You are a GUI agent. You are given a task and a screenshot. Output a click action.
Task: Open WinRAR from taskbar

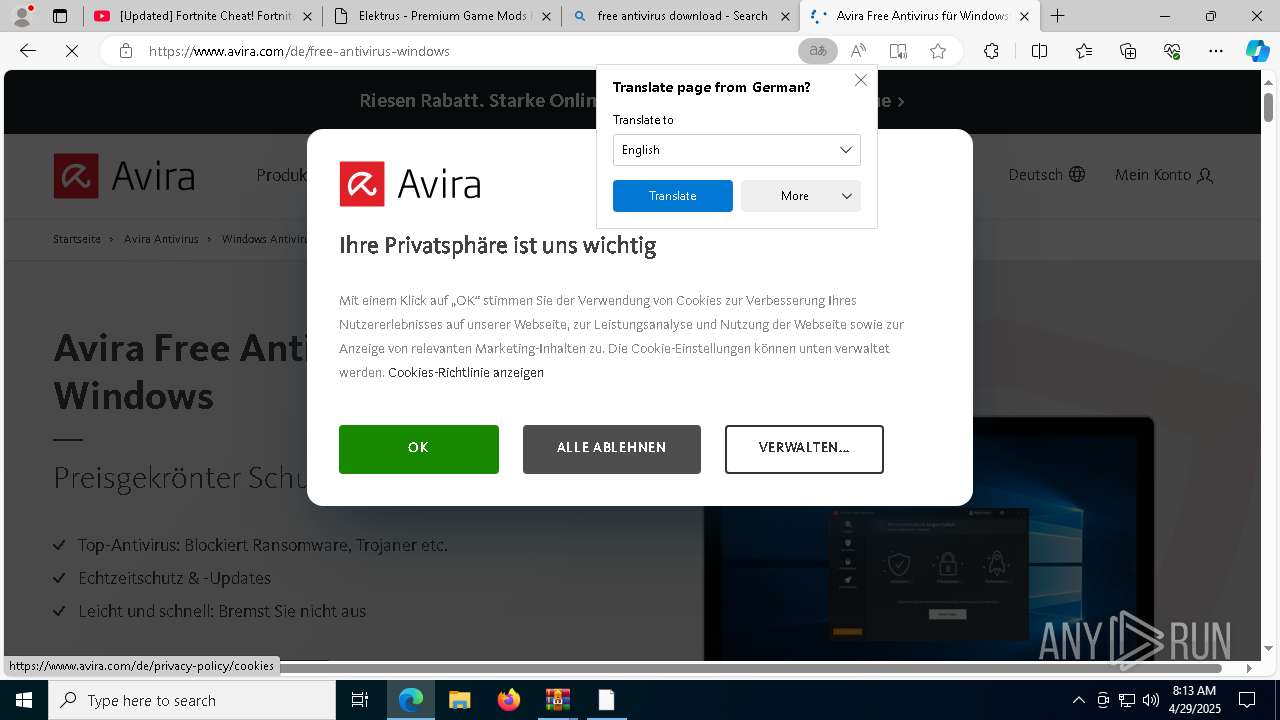click(557, 700)
